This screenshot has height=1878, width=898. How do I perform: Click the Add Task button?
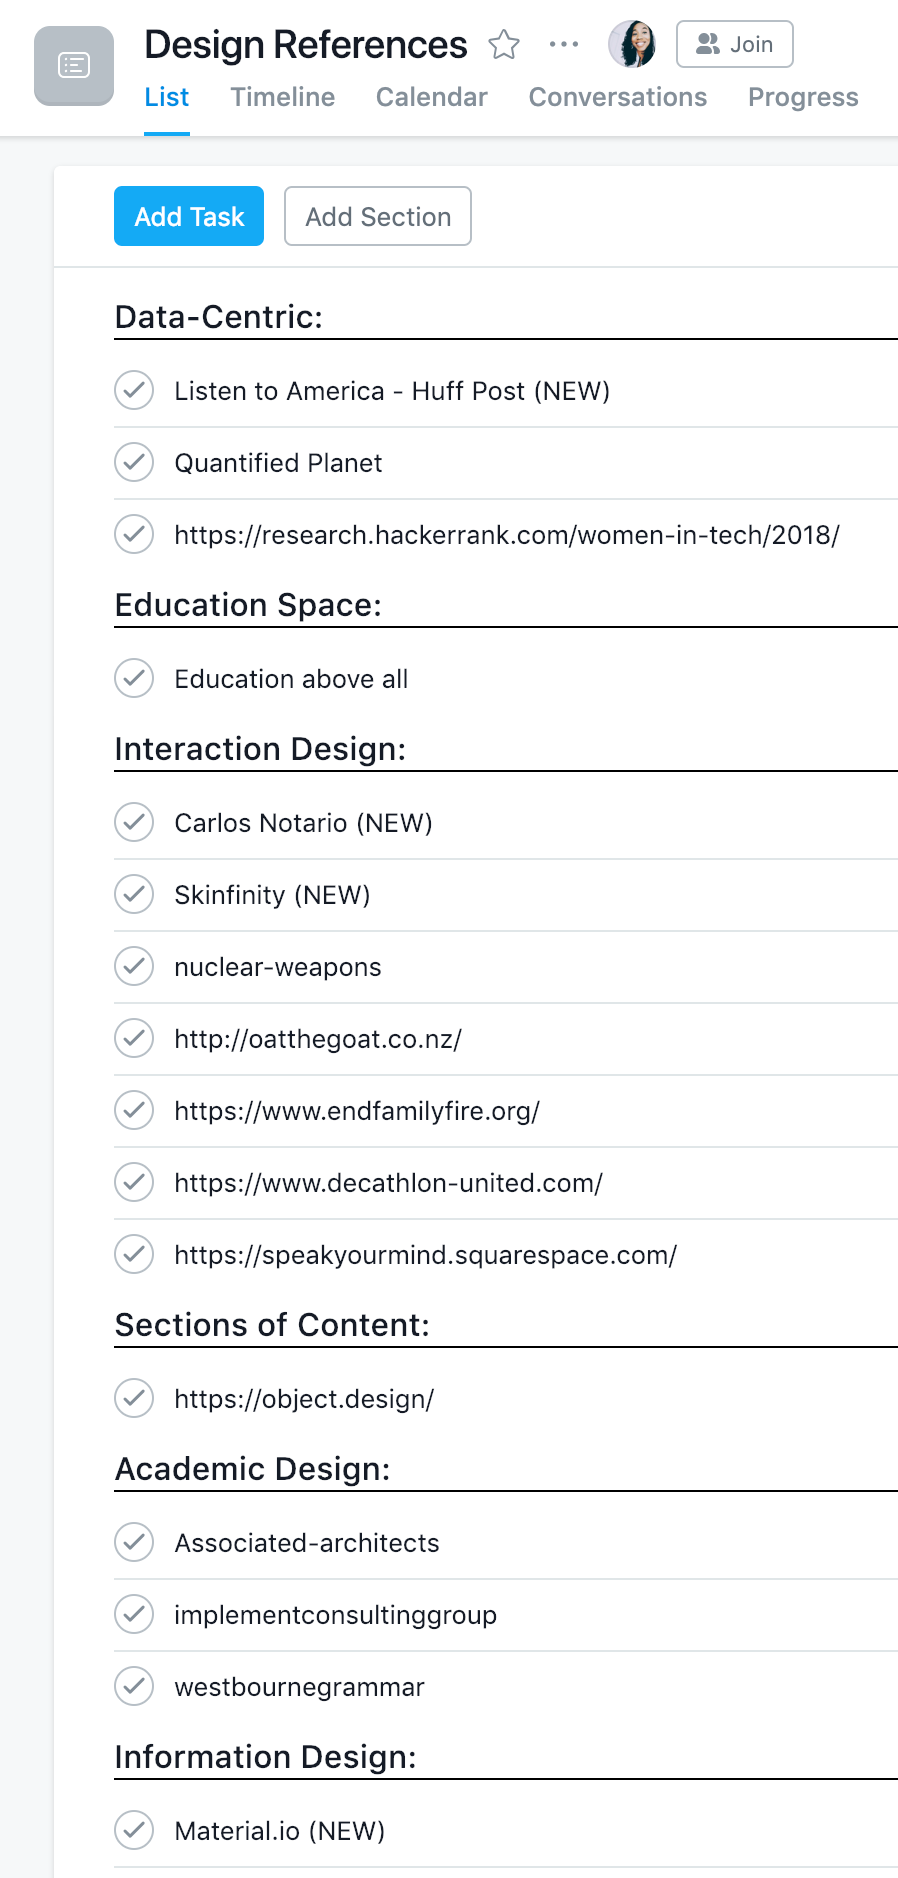click(189, 216)
